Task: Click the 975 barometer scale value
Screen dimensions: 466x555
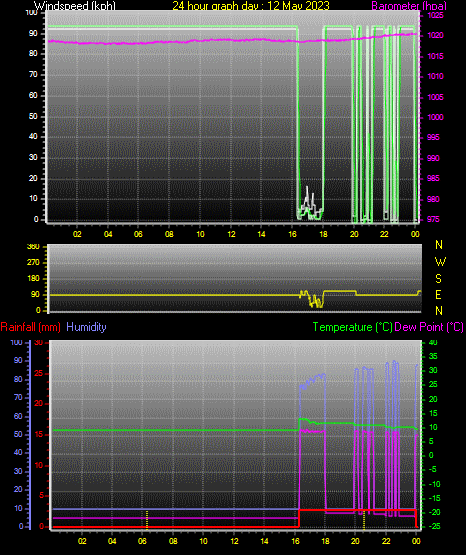Action: [433, 219]
